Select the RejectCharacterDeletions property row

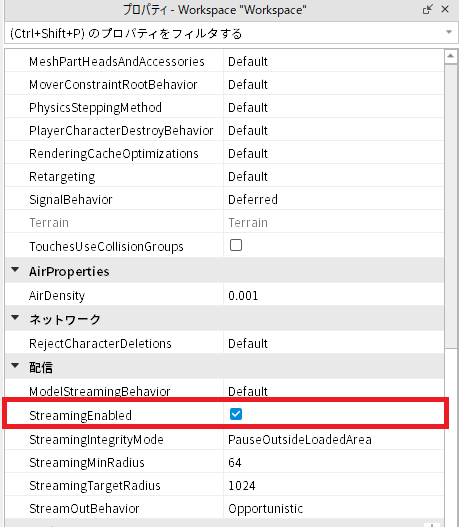tap(224, 343)
